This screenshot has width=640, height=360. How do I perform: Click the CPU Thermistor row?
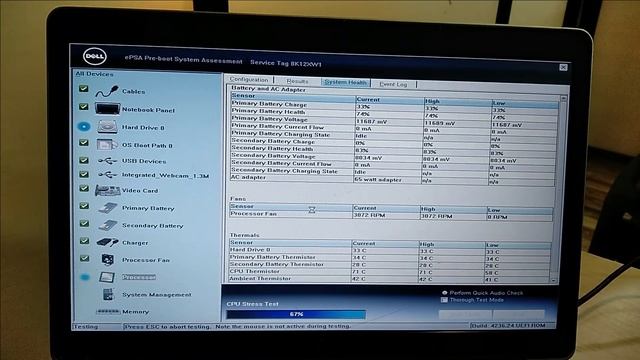coord(390,272)
